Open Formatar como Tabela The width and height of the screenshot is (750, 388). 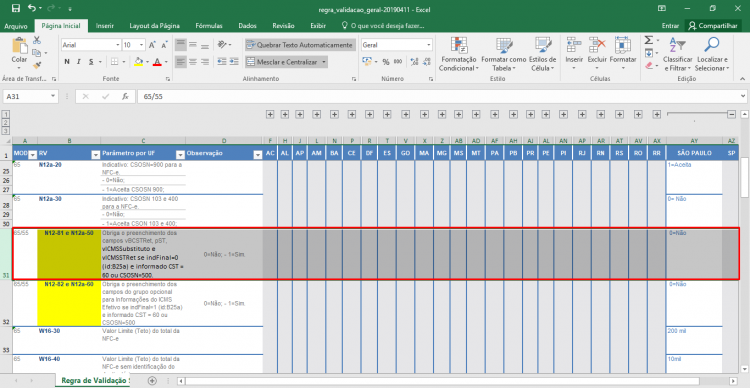504,54
